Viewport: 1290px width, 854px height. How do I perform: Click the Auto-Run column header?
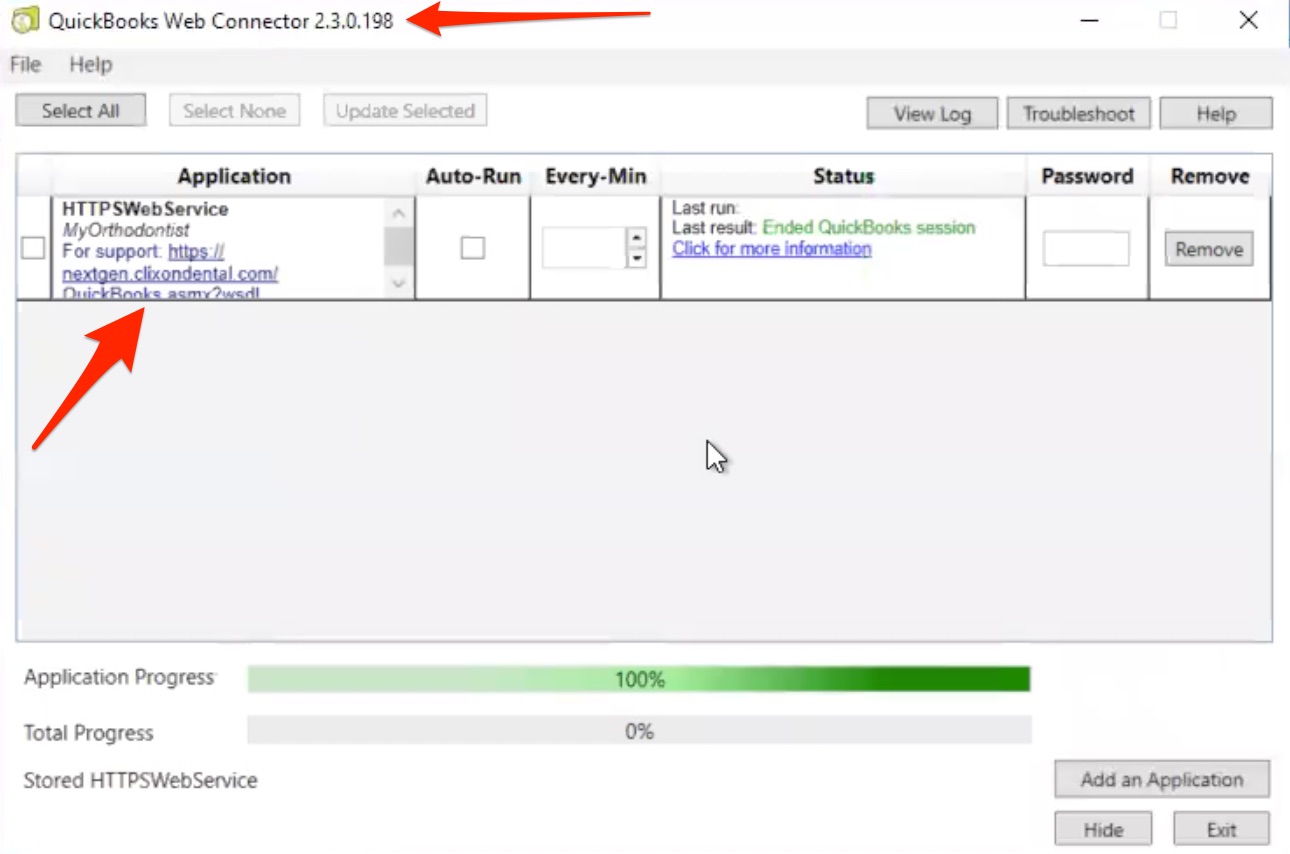point(473,176)
